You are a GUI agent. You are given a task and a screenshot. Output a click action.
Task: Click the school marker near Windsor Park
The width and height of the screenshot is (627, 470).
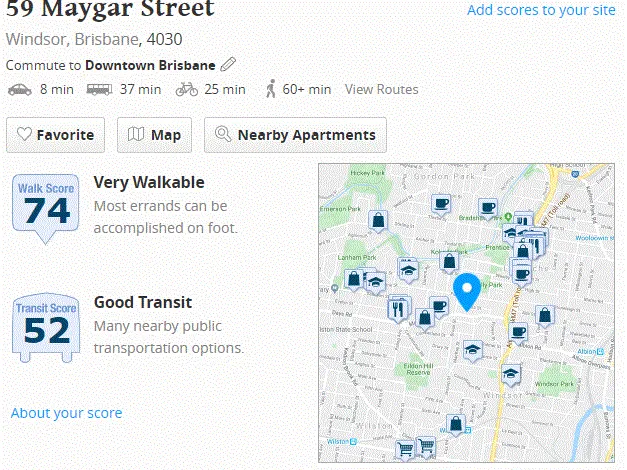(510, 375)
